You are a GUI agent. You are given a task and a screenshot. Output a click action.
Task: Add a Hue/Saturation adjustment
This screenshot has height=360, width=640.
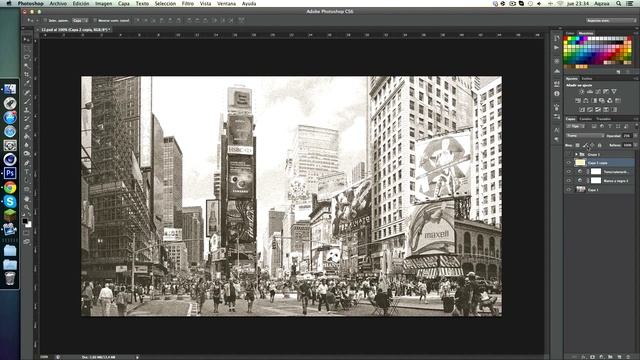point(578,101)
